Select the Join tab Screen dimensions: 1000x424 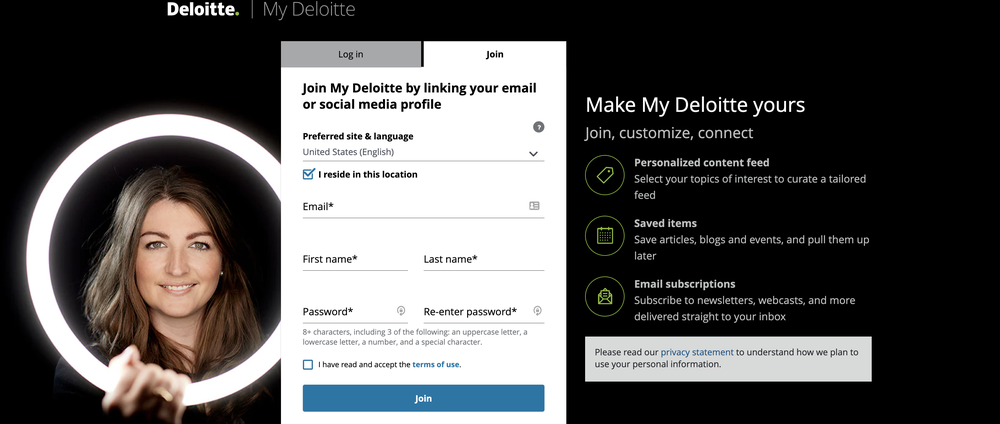pos(495,54)
